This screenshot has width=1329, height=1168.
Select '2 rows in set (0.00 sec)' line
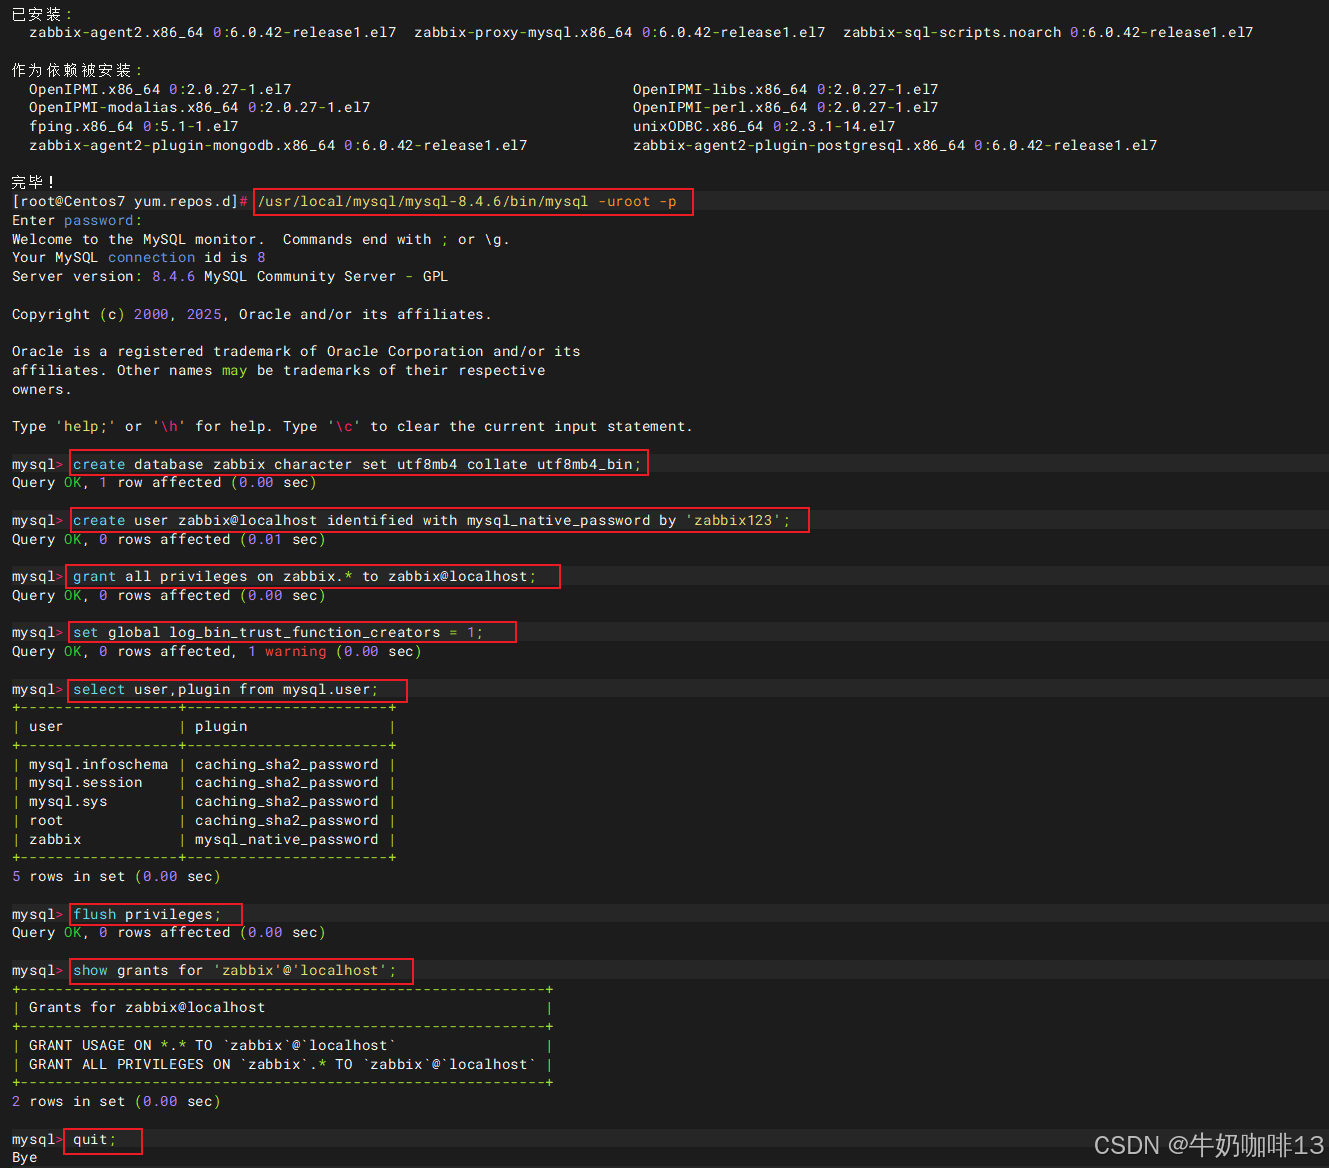[x=116, y=1101]
